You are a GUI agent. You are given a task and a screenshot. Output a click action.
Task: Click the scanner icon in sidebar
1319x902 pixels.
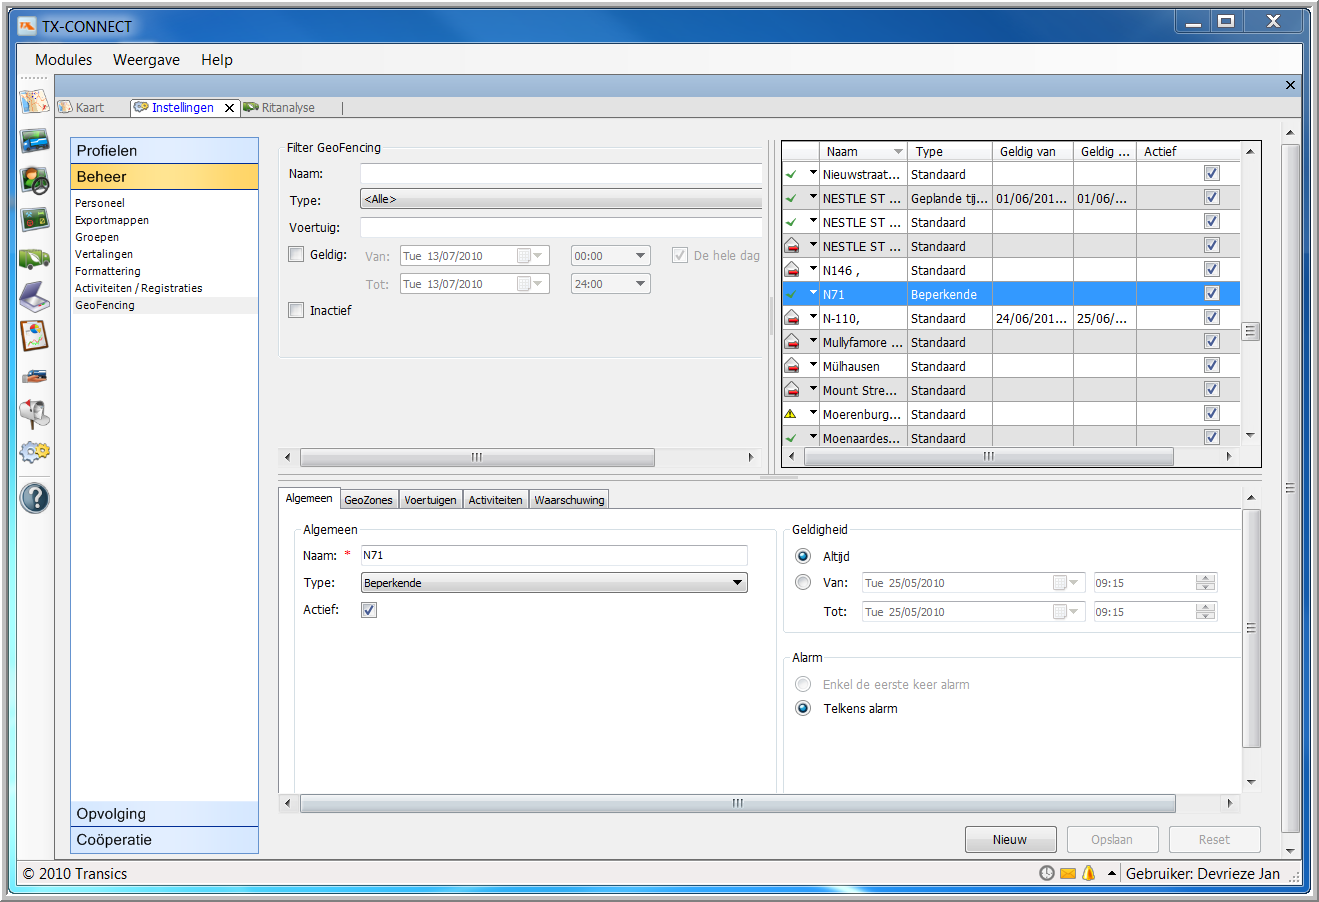(x=34, y=297)
